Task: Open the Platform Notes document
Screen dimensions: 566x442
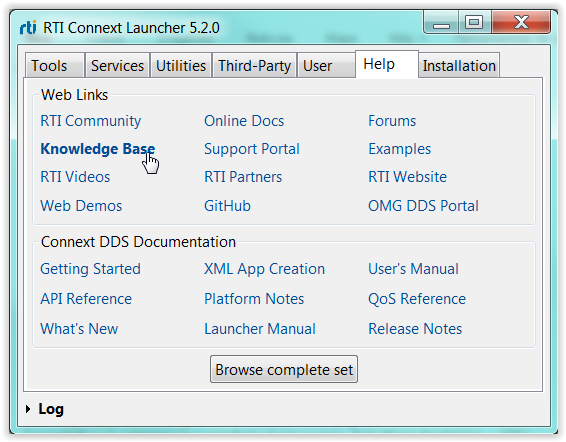Action: click(254, 299)
